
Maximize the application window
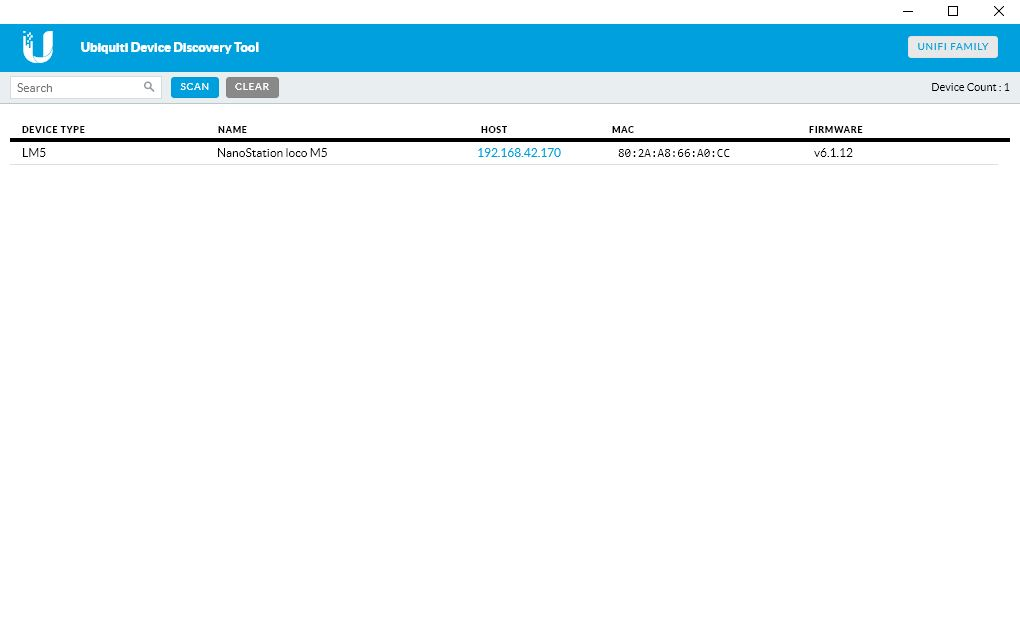(x=953, y=11)
